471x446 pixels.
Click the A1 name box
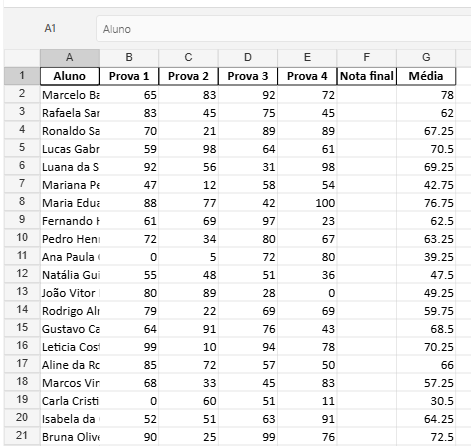point(50,29)
